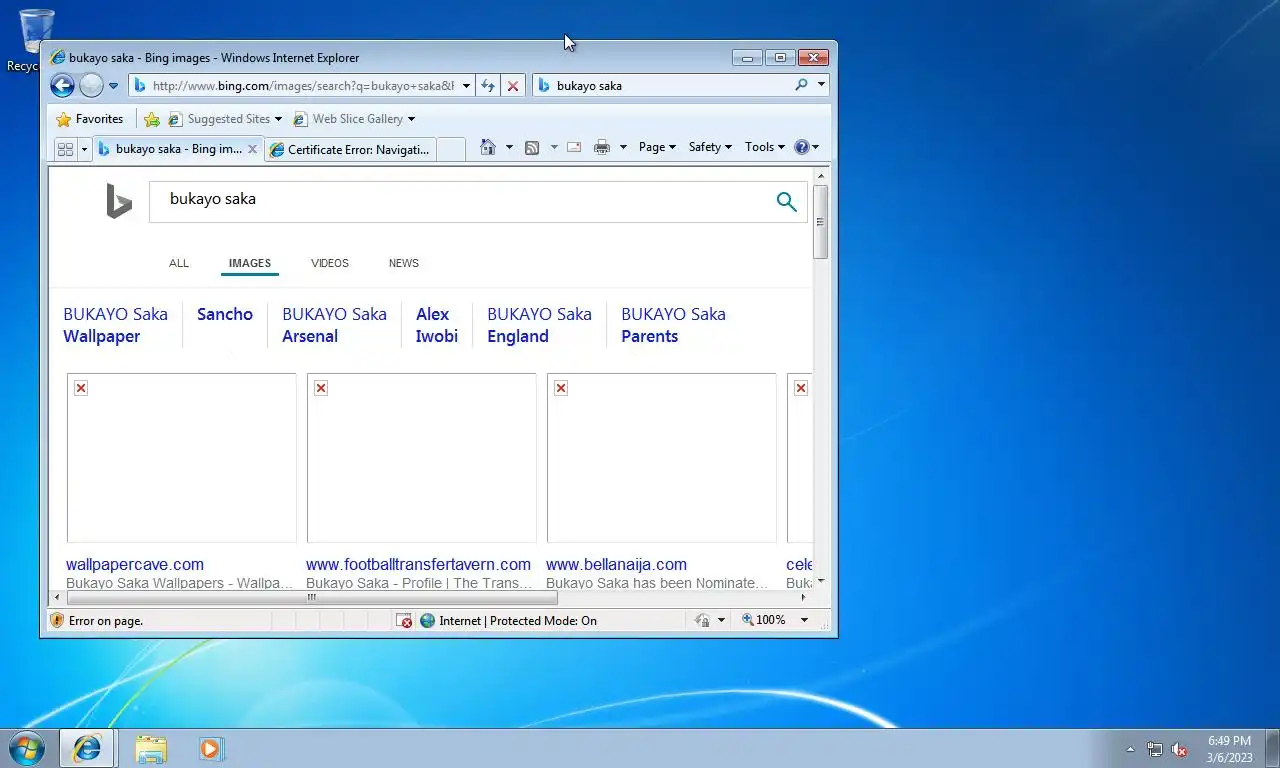Click the RSS Feeds icon
This screenshot has height=768, width=1280.
click(x=532, y=147)
